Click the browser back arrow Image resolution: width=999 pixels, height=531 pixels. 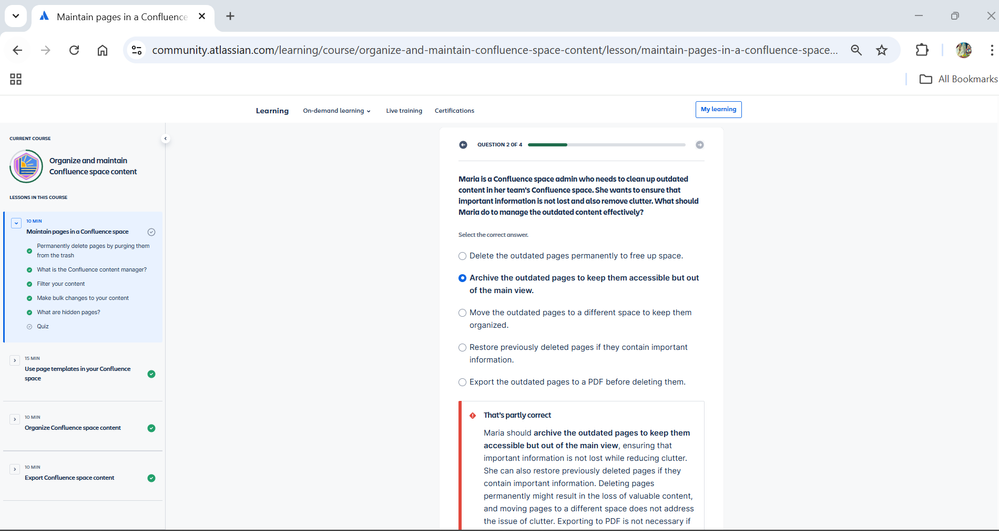point(17,50)
